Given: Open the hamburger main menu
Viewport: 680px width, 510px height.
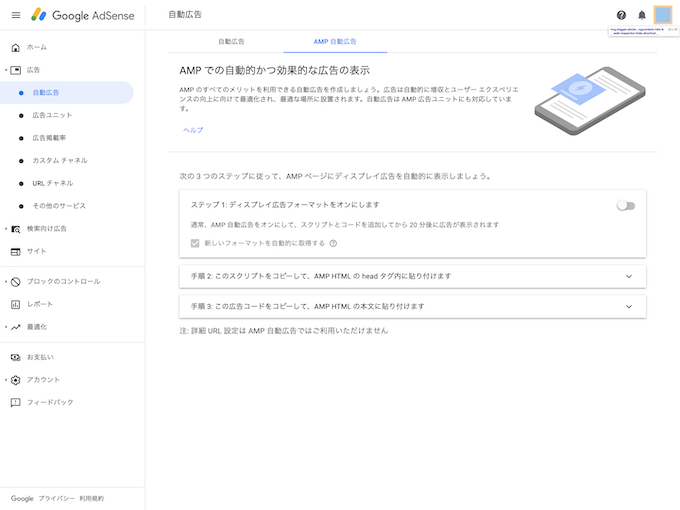Looking at the screenshot, I should pyautogui.click(x=15, y=15).
